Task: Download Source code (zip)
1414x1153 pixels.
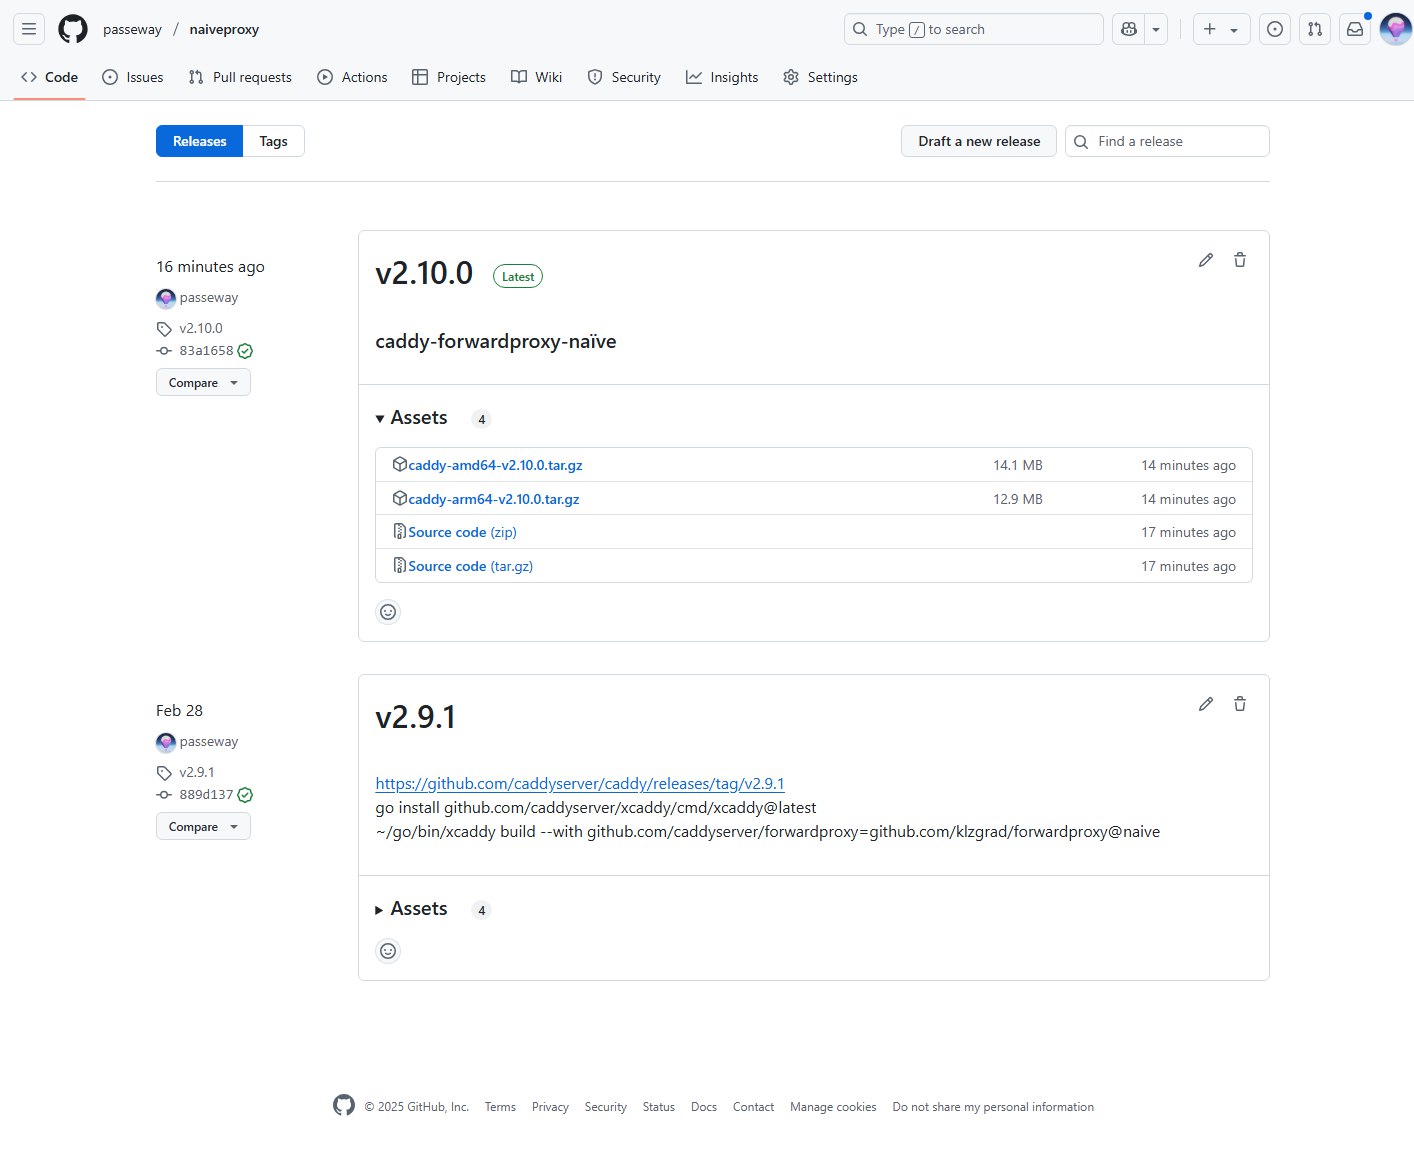Action: [462, 532]
